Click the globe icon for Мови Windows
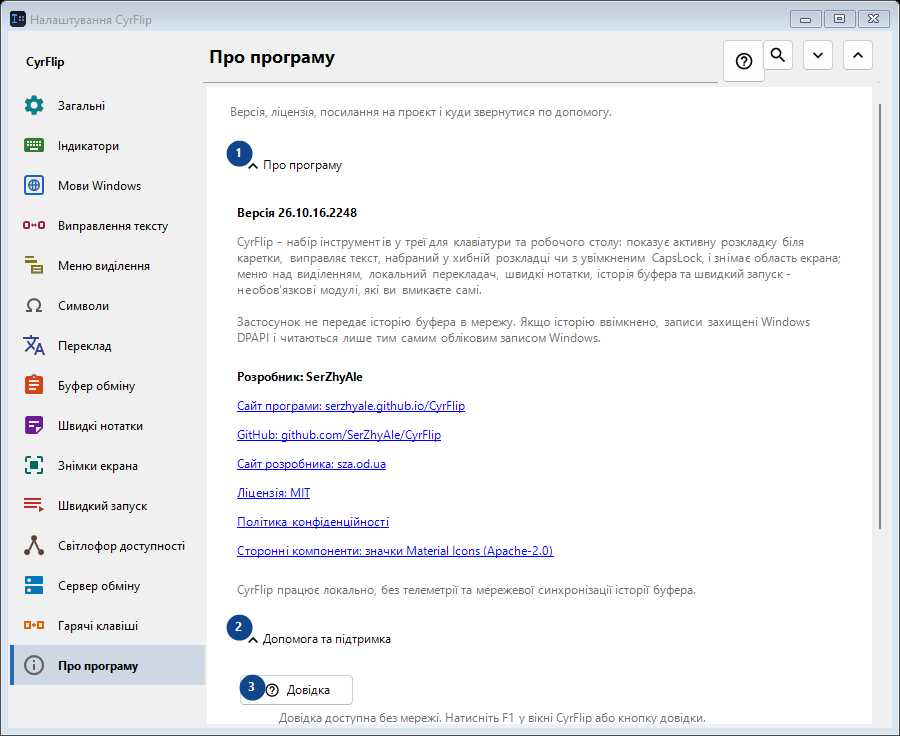 pos(34,185)
